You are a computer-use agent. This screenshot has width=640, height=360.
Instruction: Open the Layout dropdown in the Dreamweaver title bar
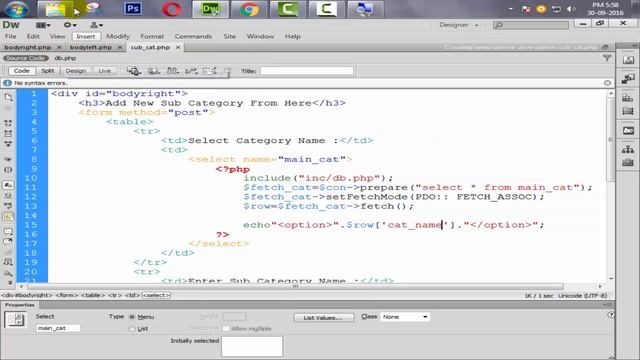point(43,25)
